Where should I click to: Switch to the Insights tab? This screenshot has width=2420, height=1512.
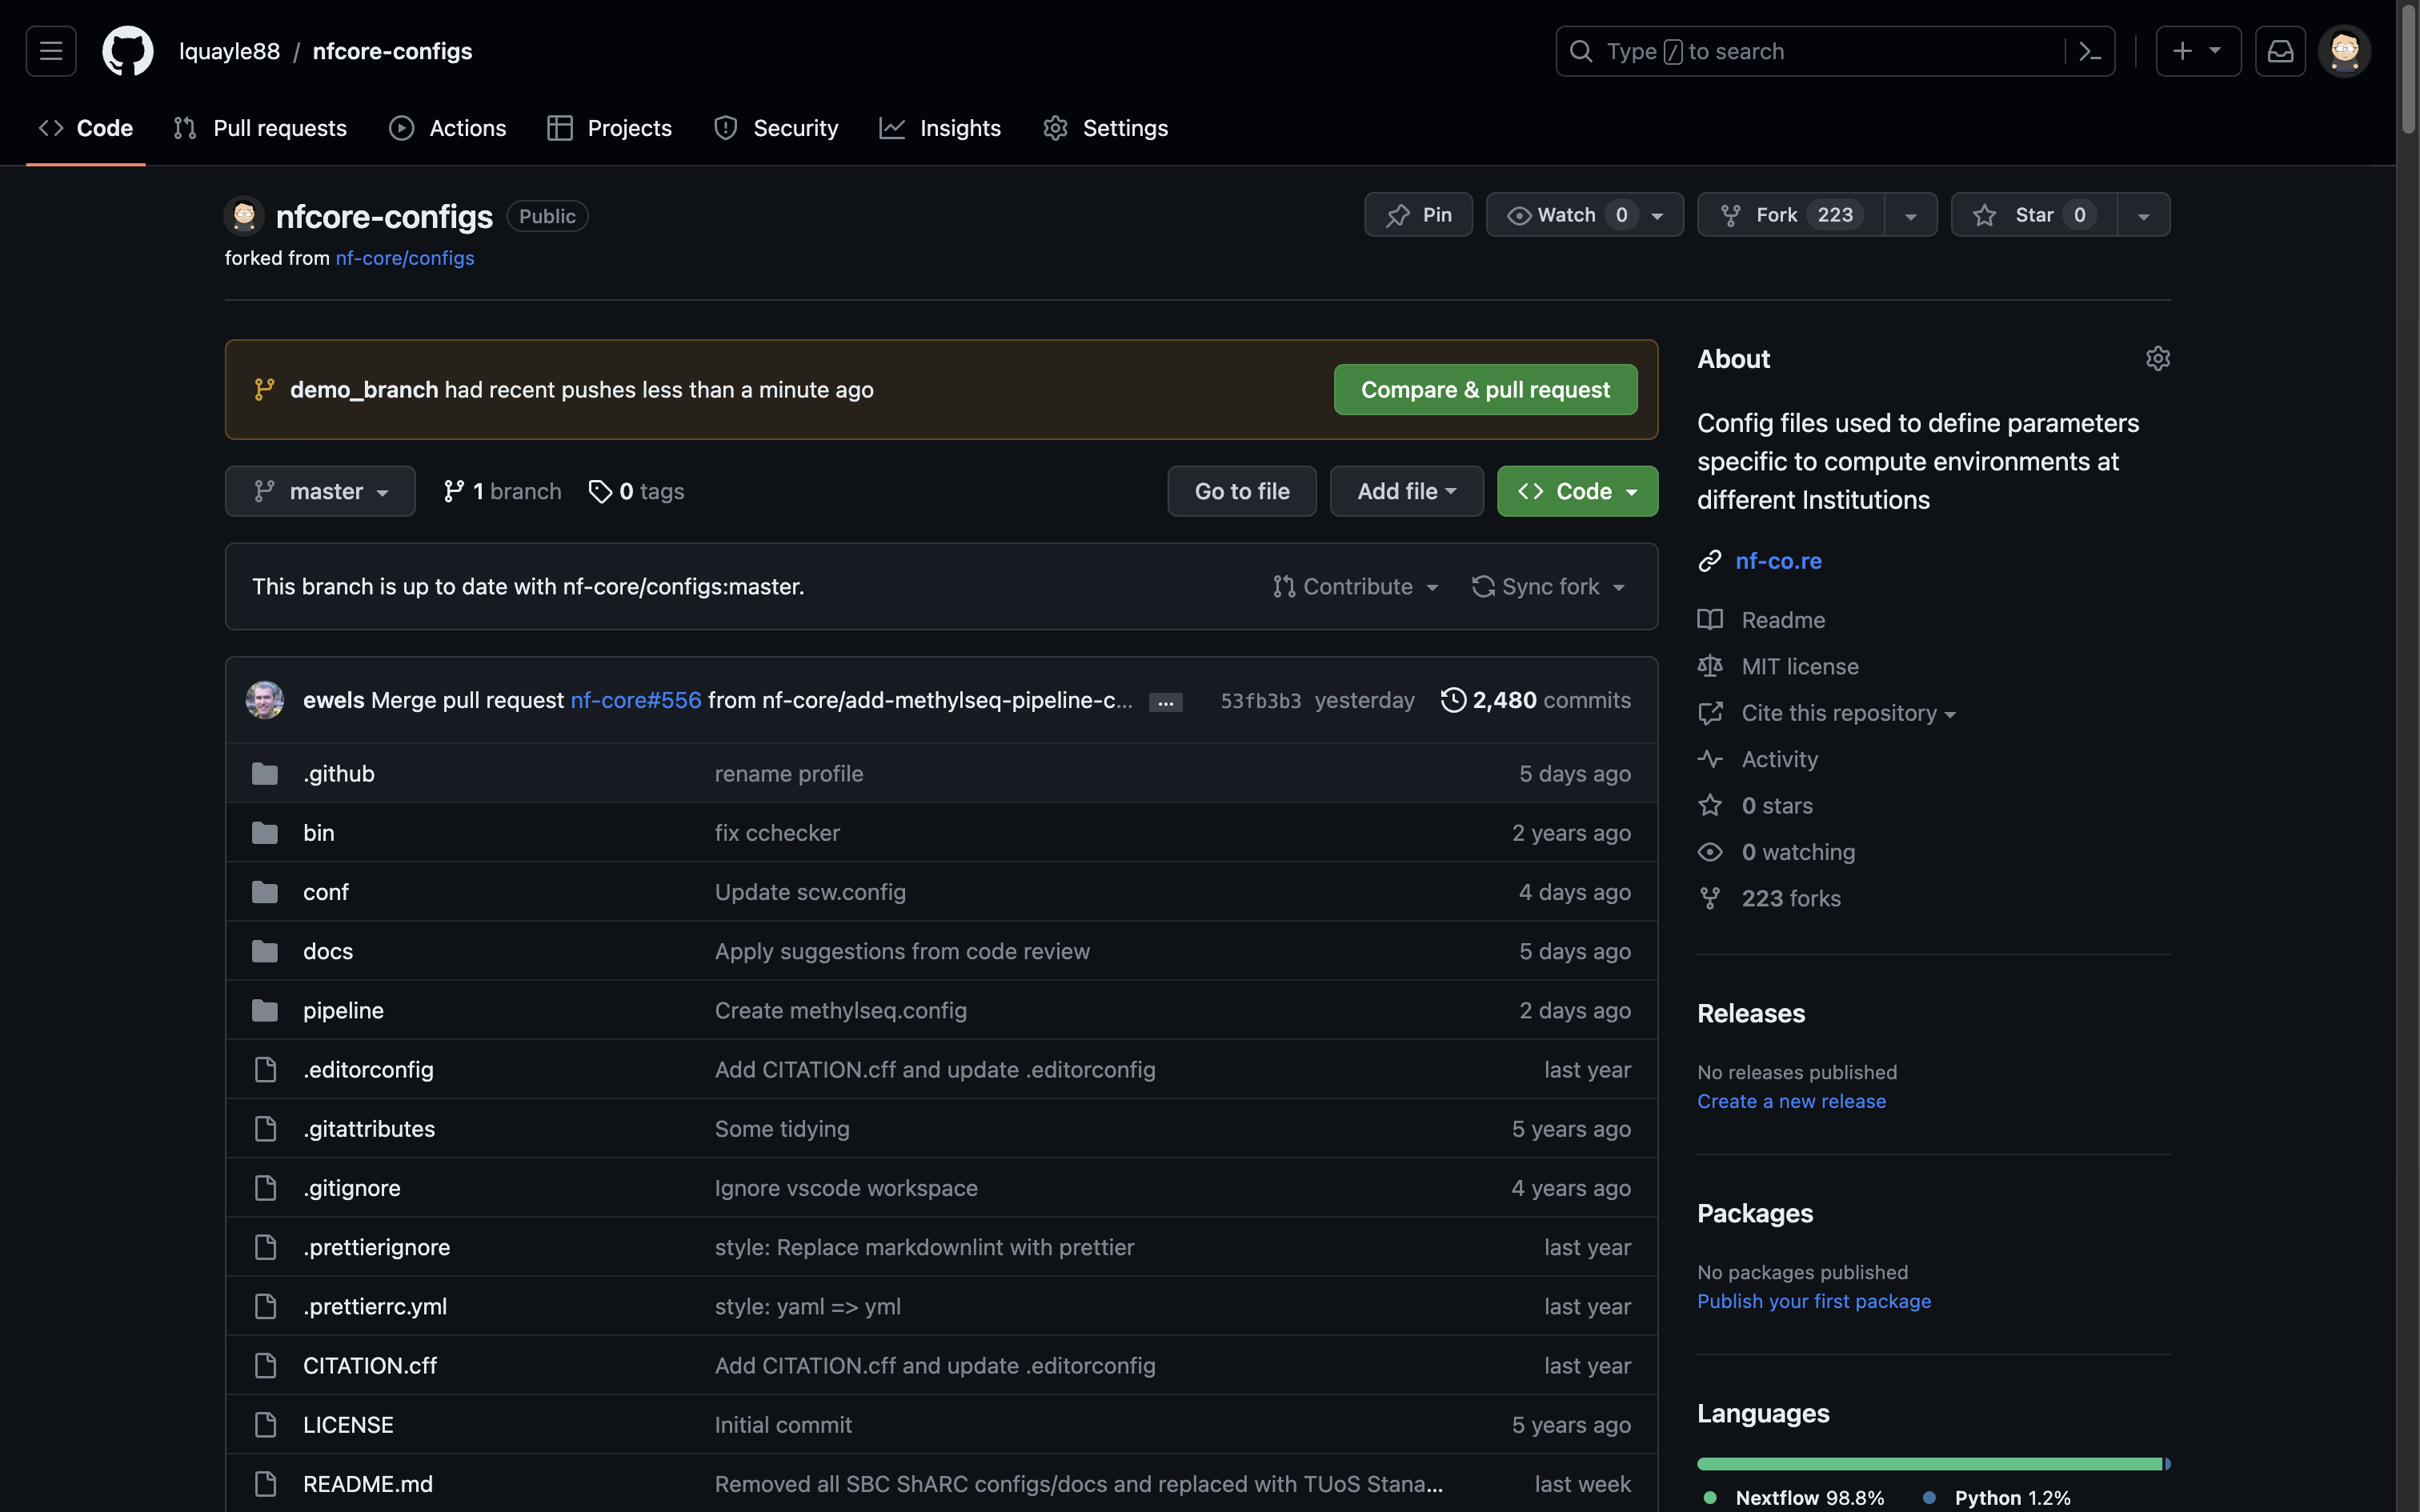click(940, 128)
